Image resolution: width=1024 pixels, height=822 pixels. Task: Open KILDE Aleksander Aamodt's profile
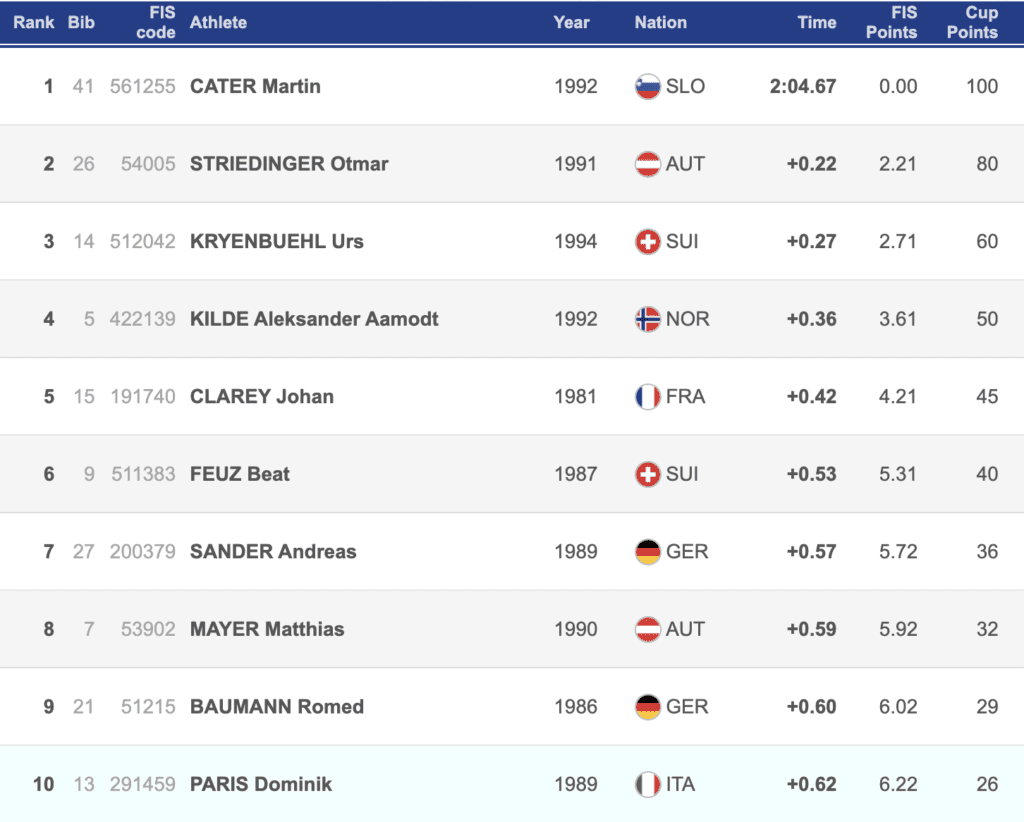314,319
